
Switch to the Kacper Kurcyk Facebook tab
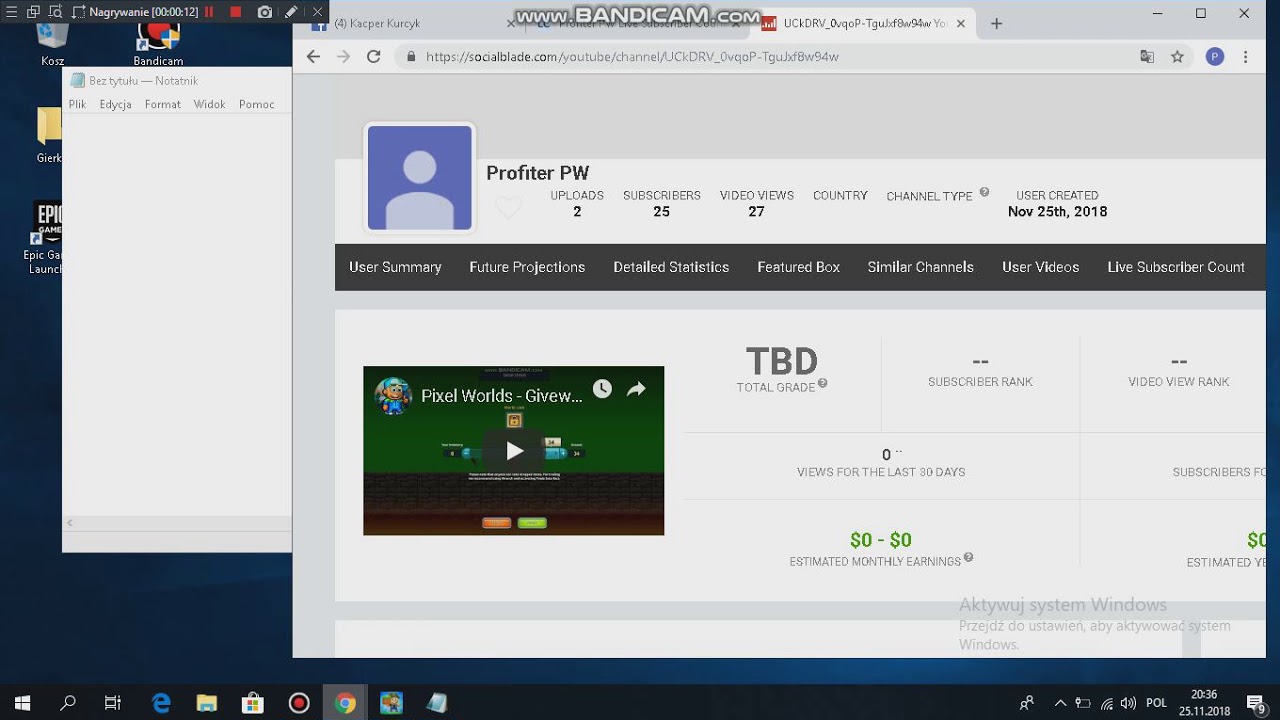[x=410, y=23]
